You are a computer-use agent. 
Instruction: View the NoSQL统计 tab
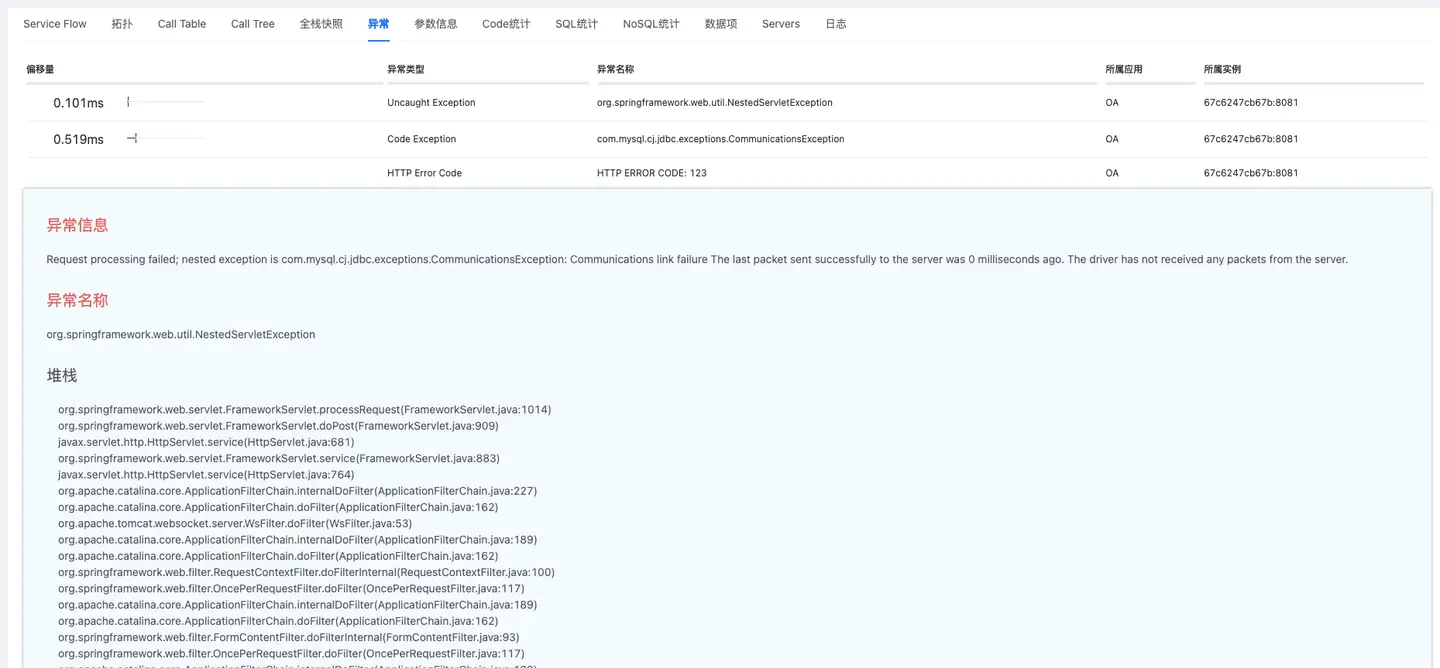tap(651, 24)
